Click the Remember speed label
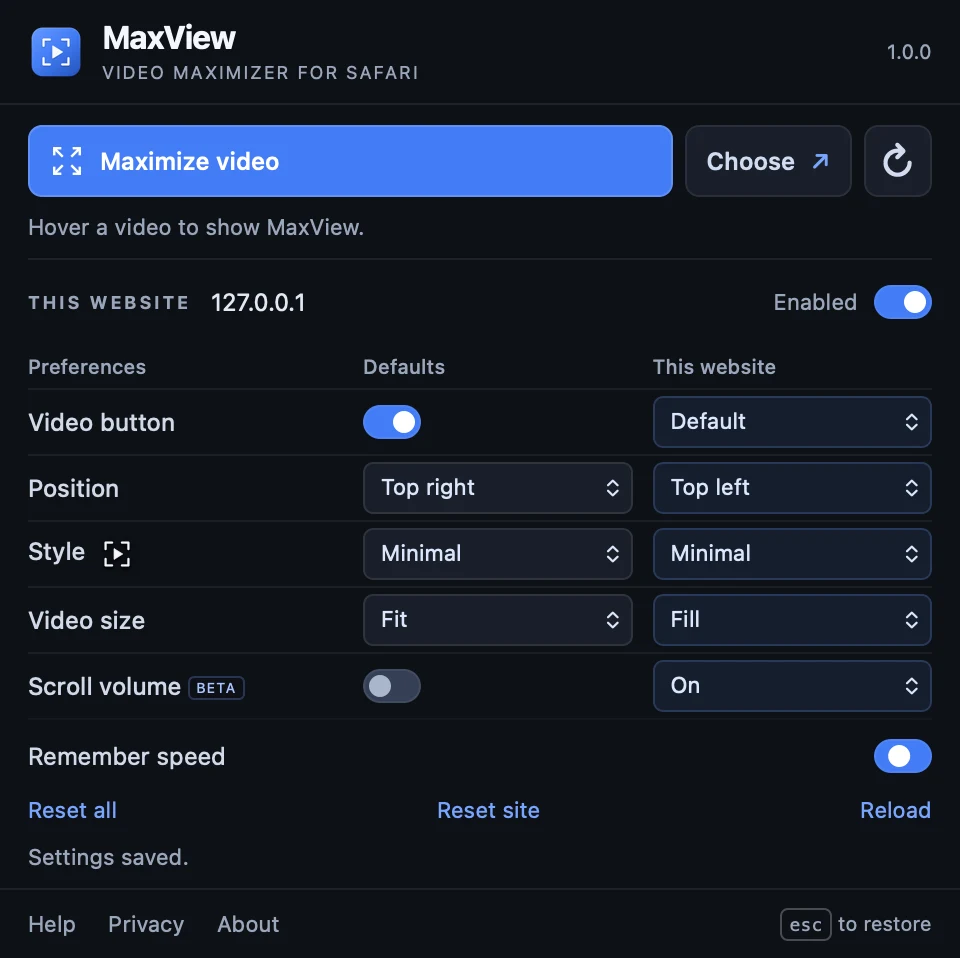 tap(127, 757)
